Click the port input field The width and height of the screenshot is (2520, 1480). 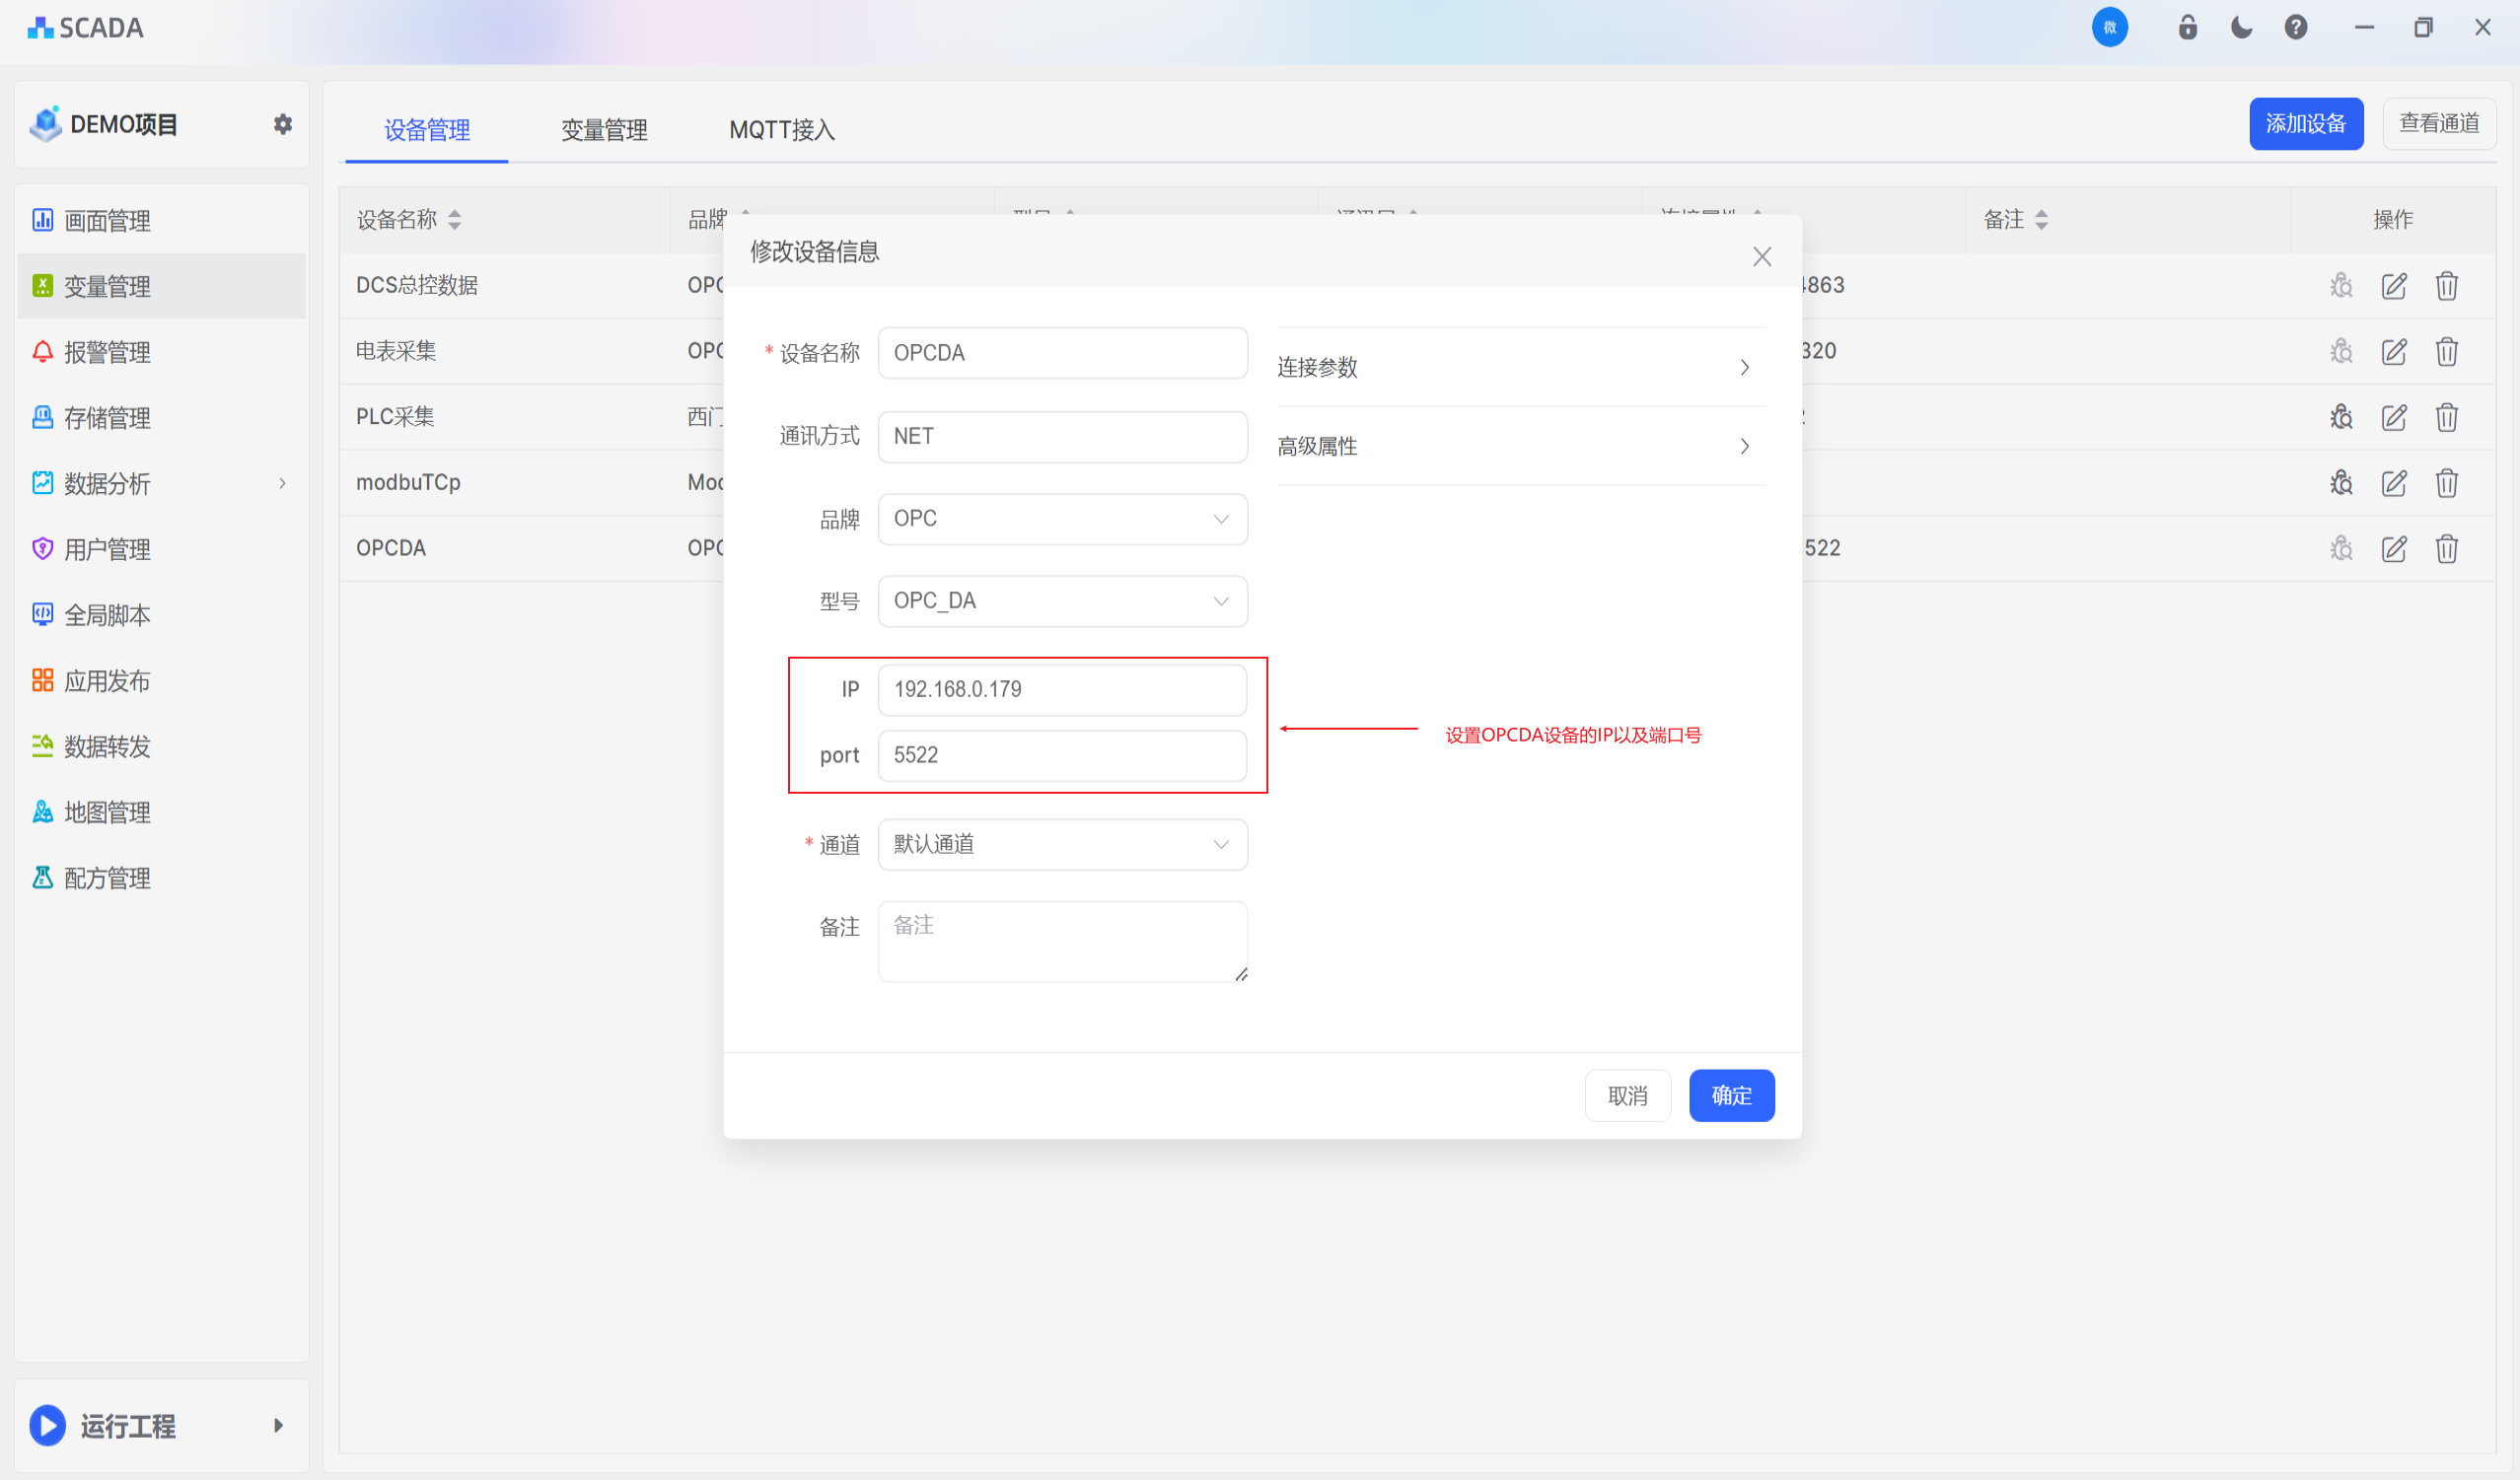[1062, 755]
